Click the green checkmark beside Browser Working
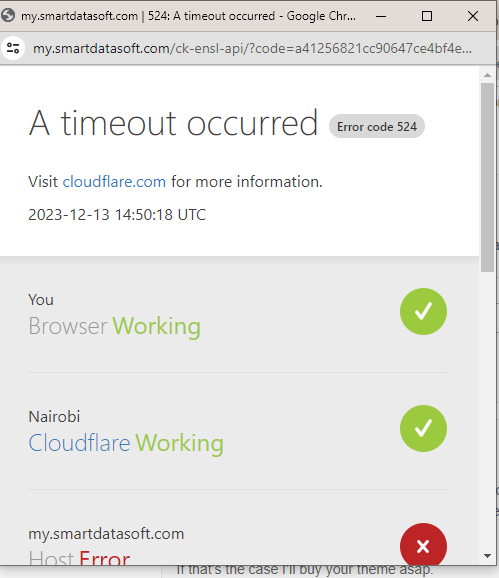 (423, 311)
